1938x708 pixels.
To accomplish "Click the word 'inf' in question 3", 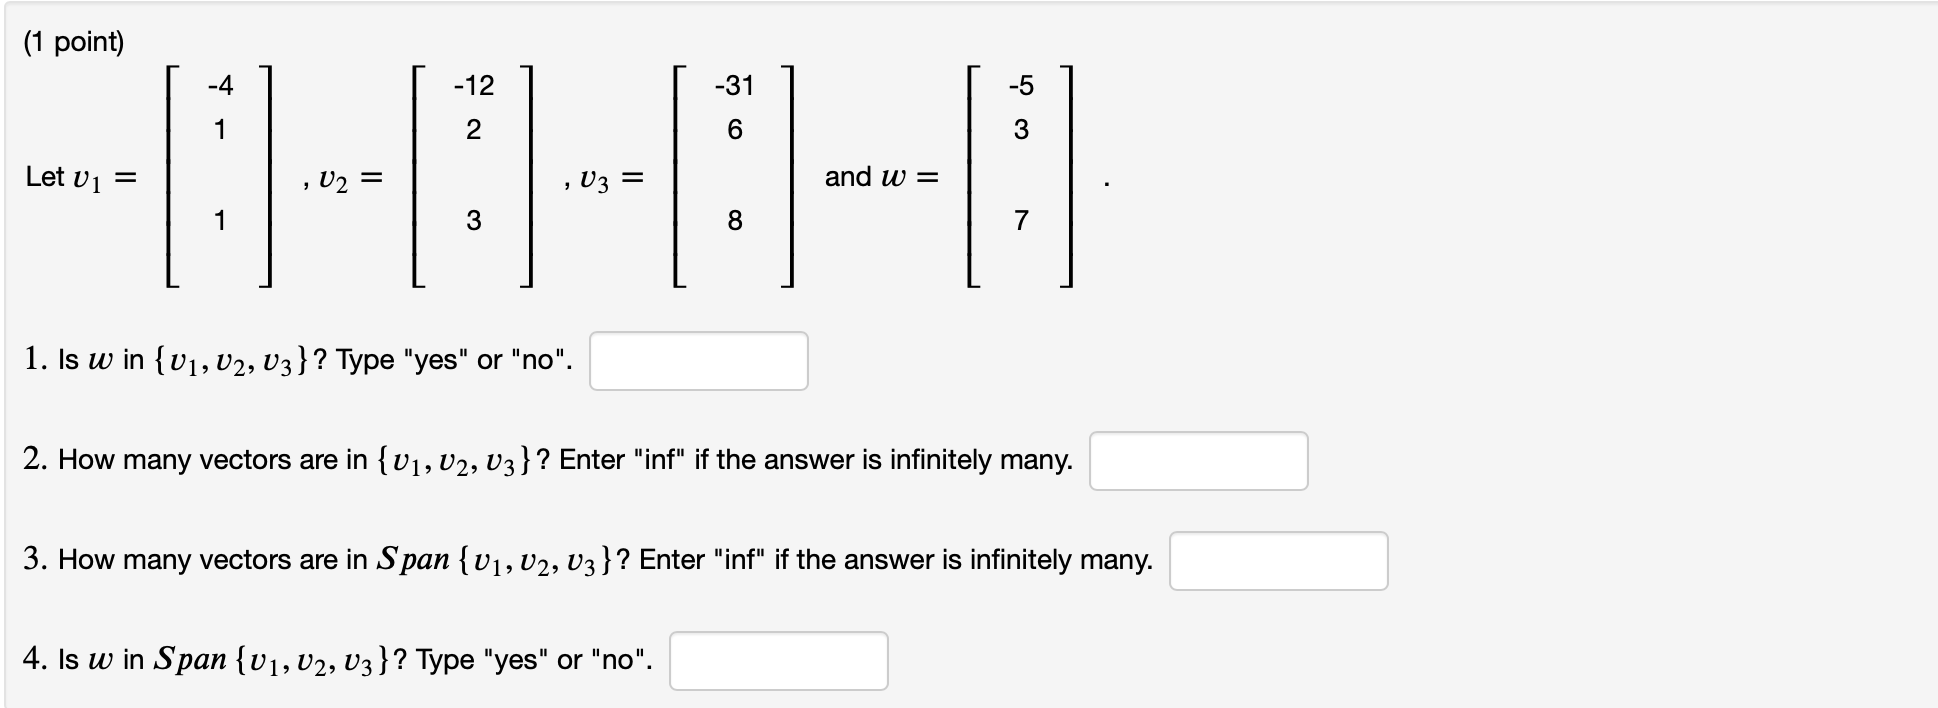I will tap(740, 559).
